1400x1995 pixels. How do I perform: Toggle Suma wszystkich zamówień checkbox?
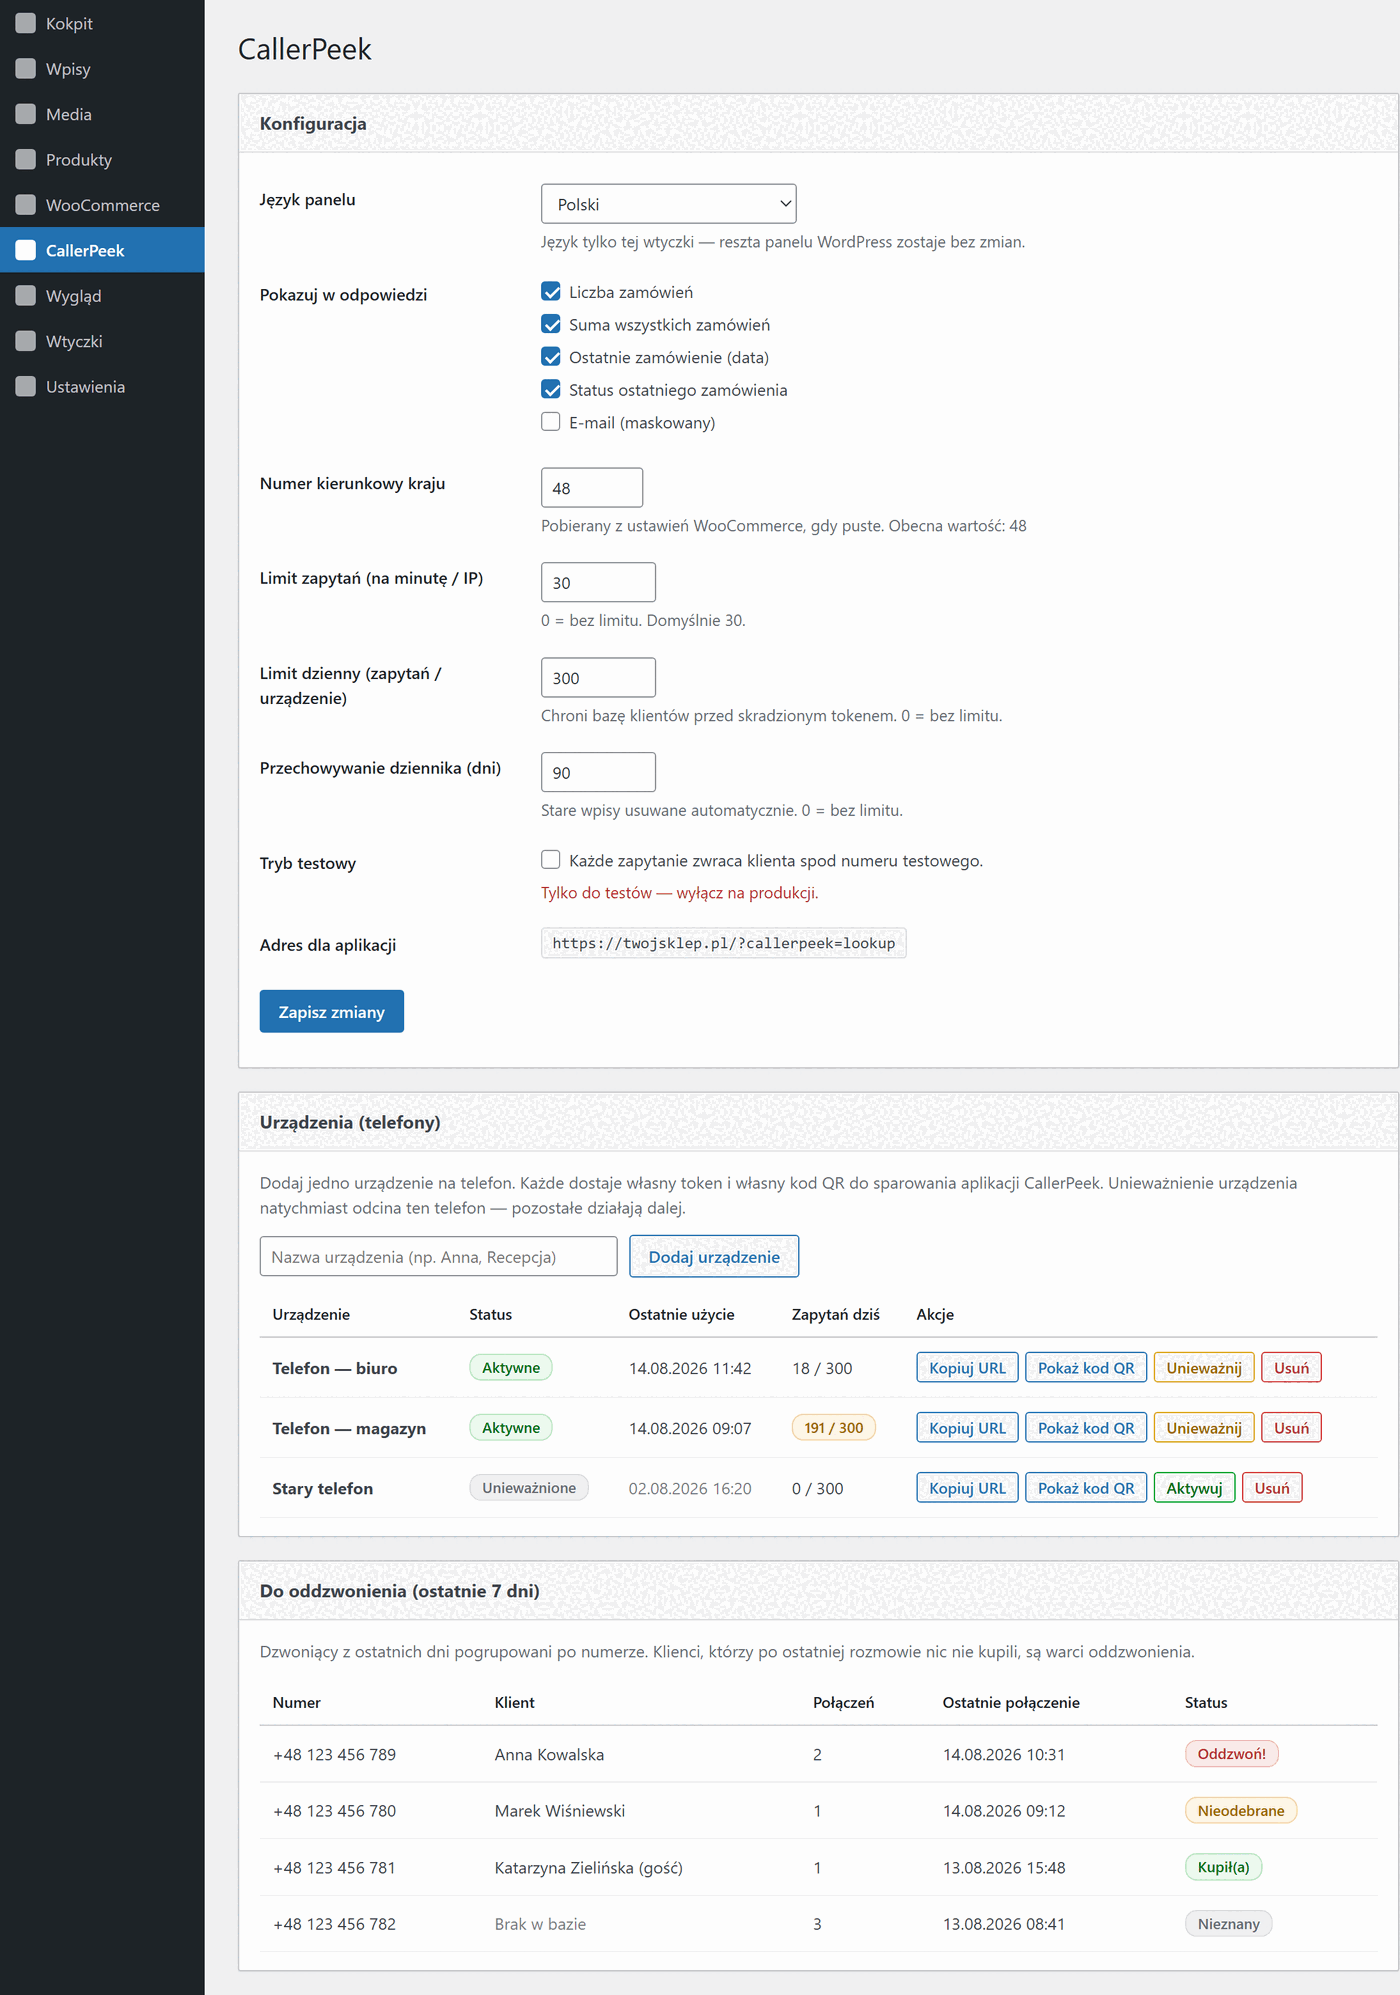pyautogui.click(x=551, y=325)
